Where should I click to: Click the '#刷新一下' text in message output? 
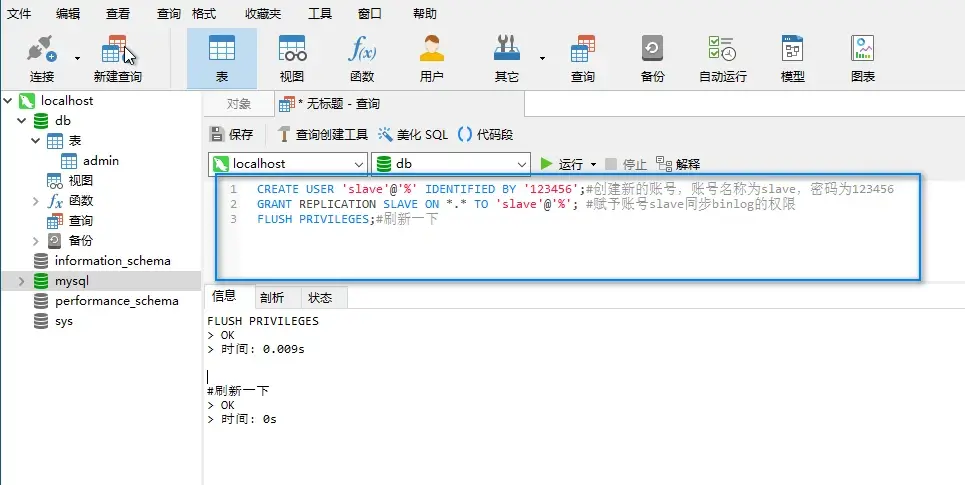click(x=238, y=391)
